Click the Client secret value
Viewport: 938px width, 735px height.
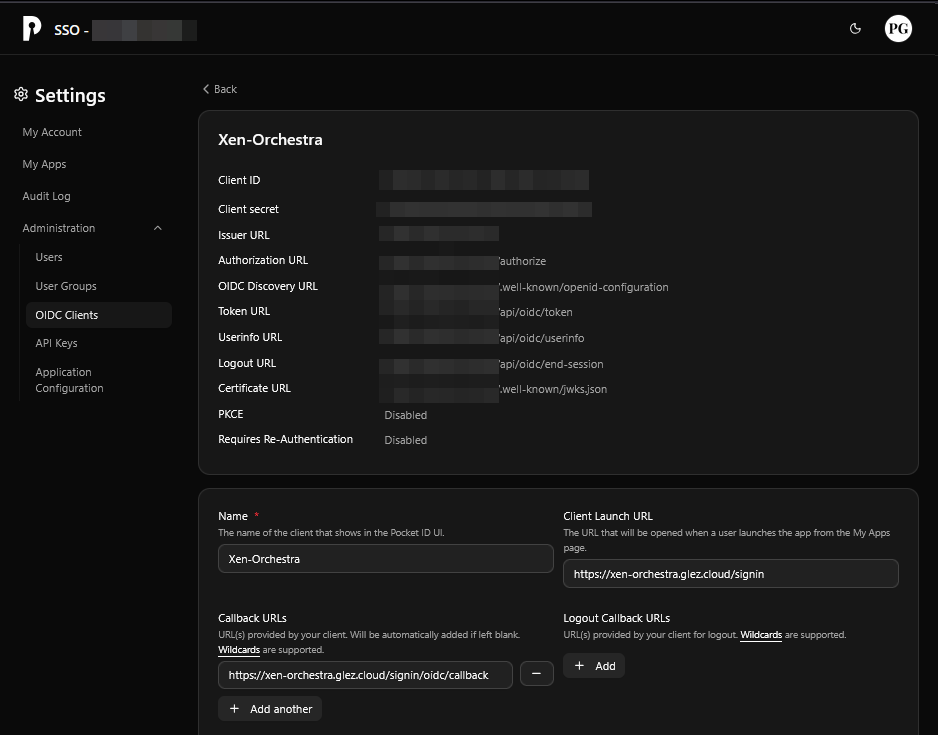(x=484, y=209)
